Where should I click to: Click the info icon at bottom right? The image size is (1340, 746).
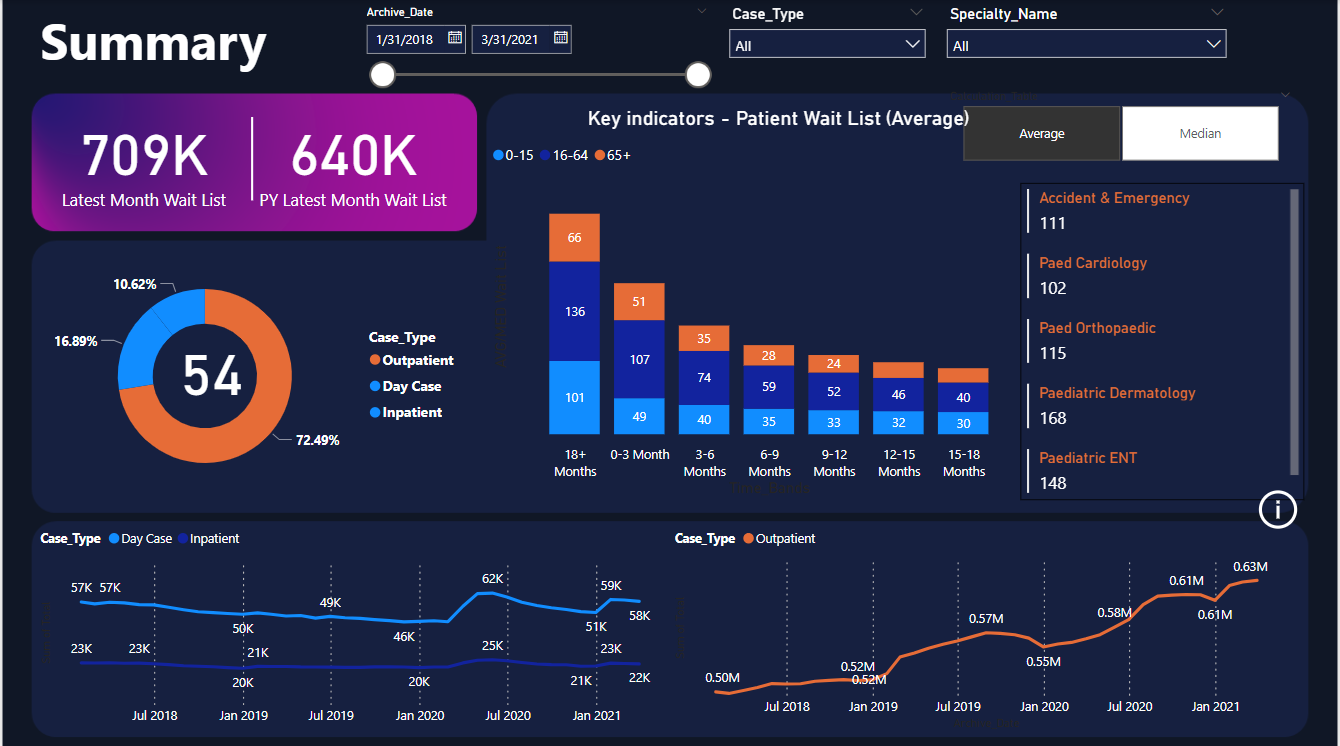[1277, 510]
